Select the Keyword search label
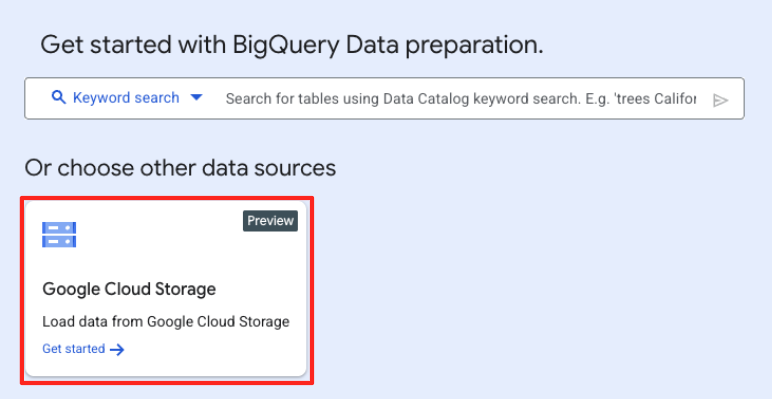772x399 pixels. 126,98
